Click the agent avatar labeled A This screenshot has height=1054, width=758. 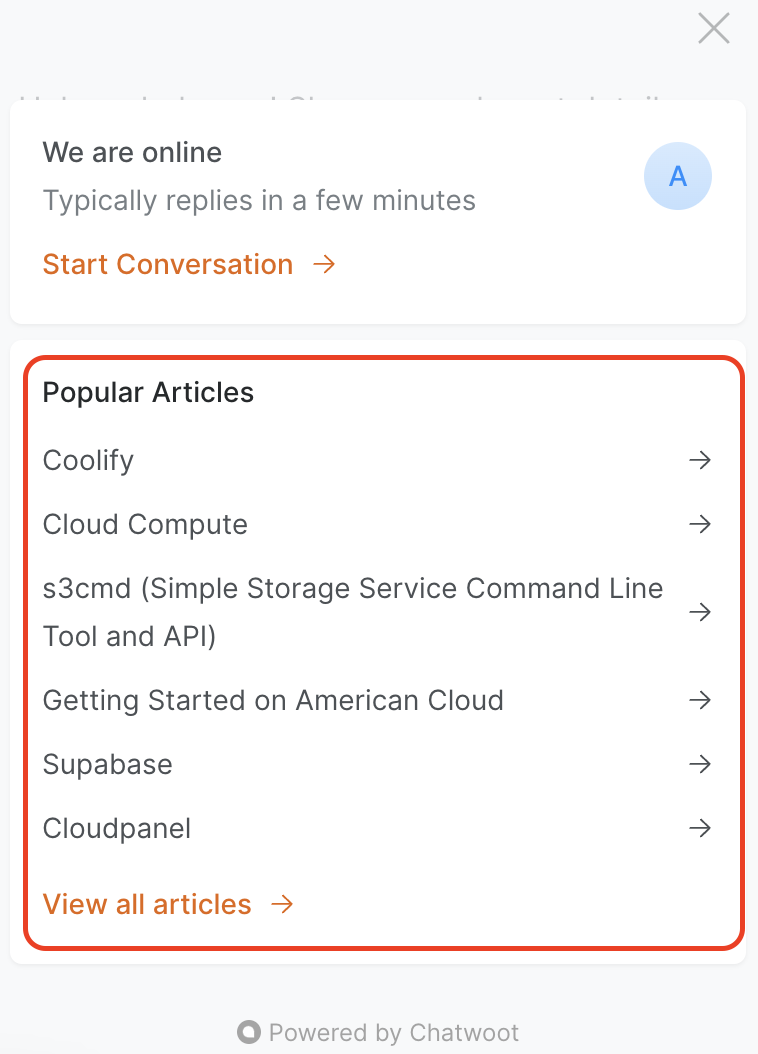pos(678,176)
